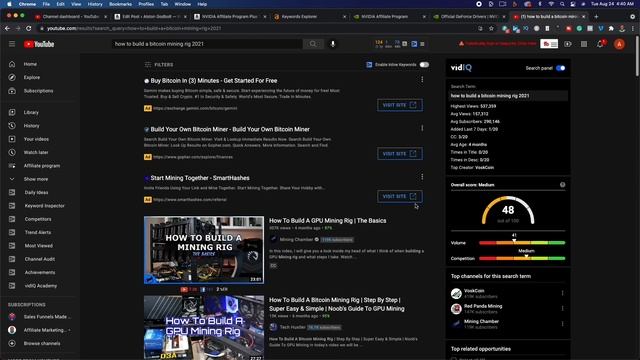Open vidIQ Channel Audit

click(x=40, y=259)
